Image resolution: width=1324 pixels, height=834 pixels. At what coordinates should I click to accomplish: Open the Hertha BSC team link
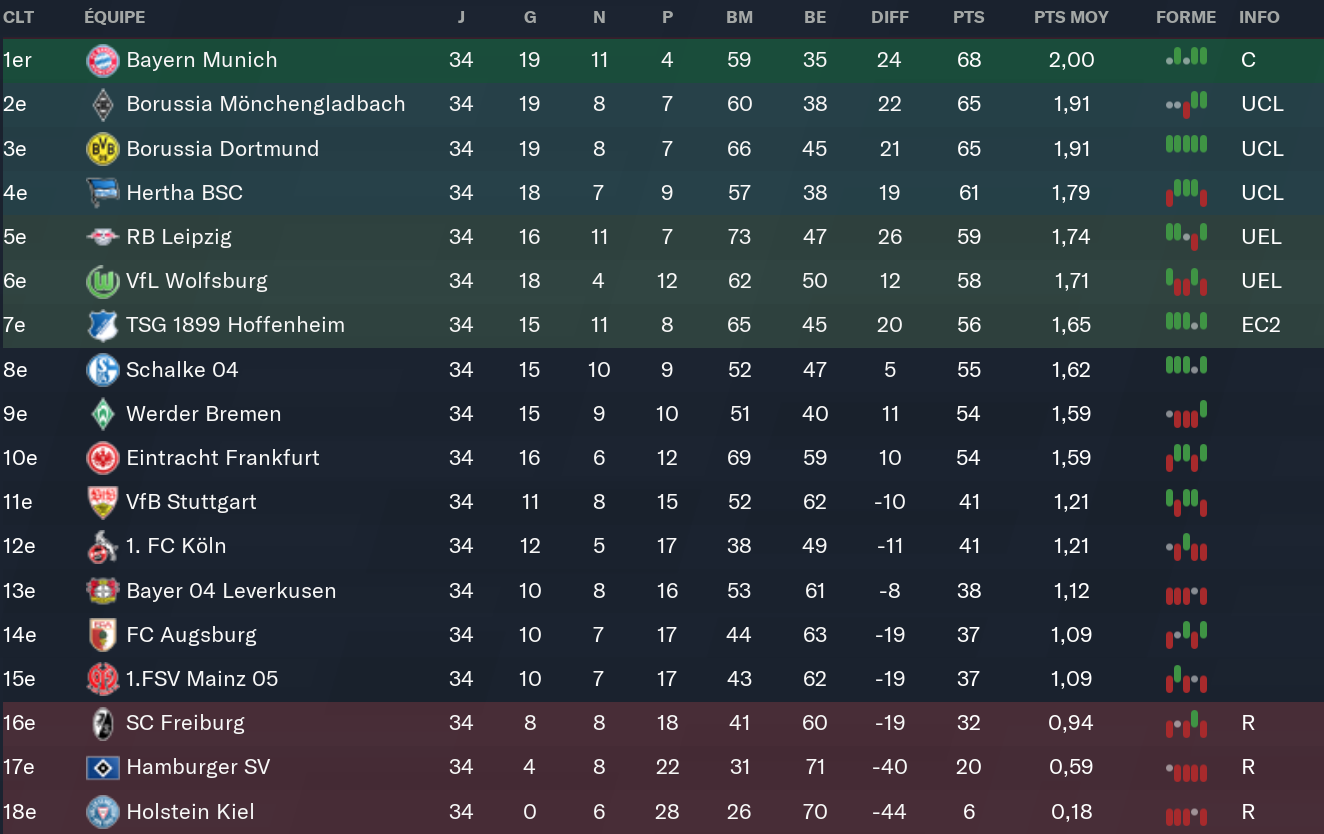[184, 193]
